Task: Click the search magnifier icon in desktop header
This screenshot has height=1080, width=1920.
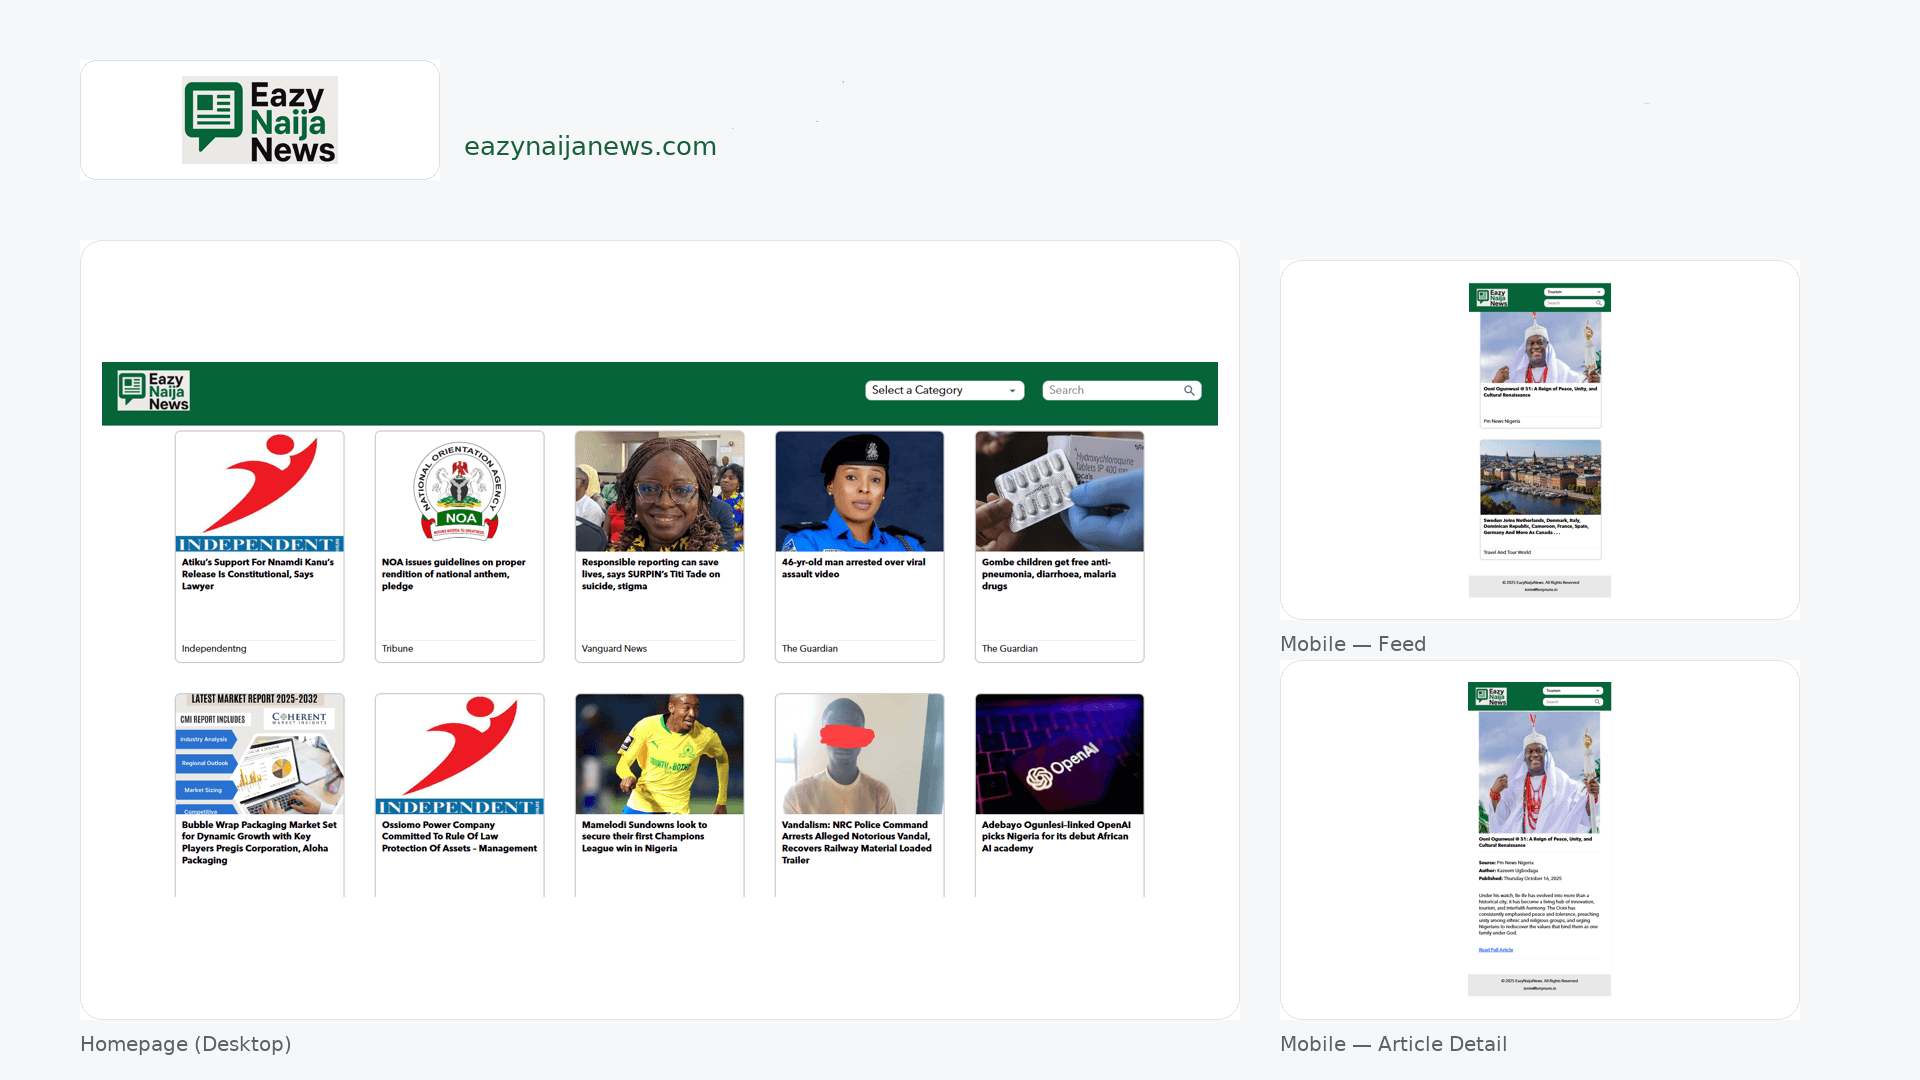Action: [1189, 391]
